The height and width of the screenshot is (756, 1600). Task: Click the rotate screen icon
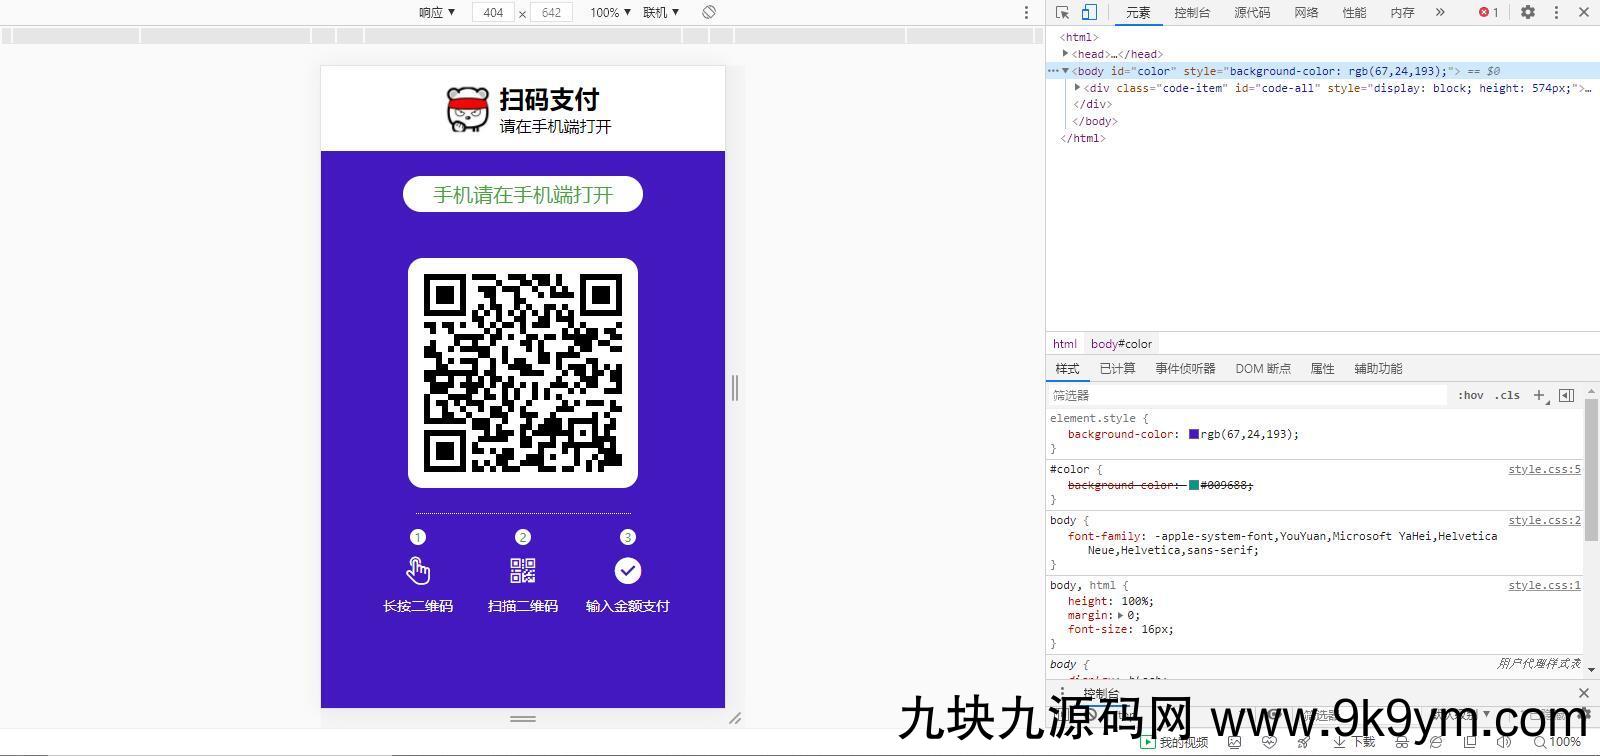tap(709, 12)
